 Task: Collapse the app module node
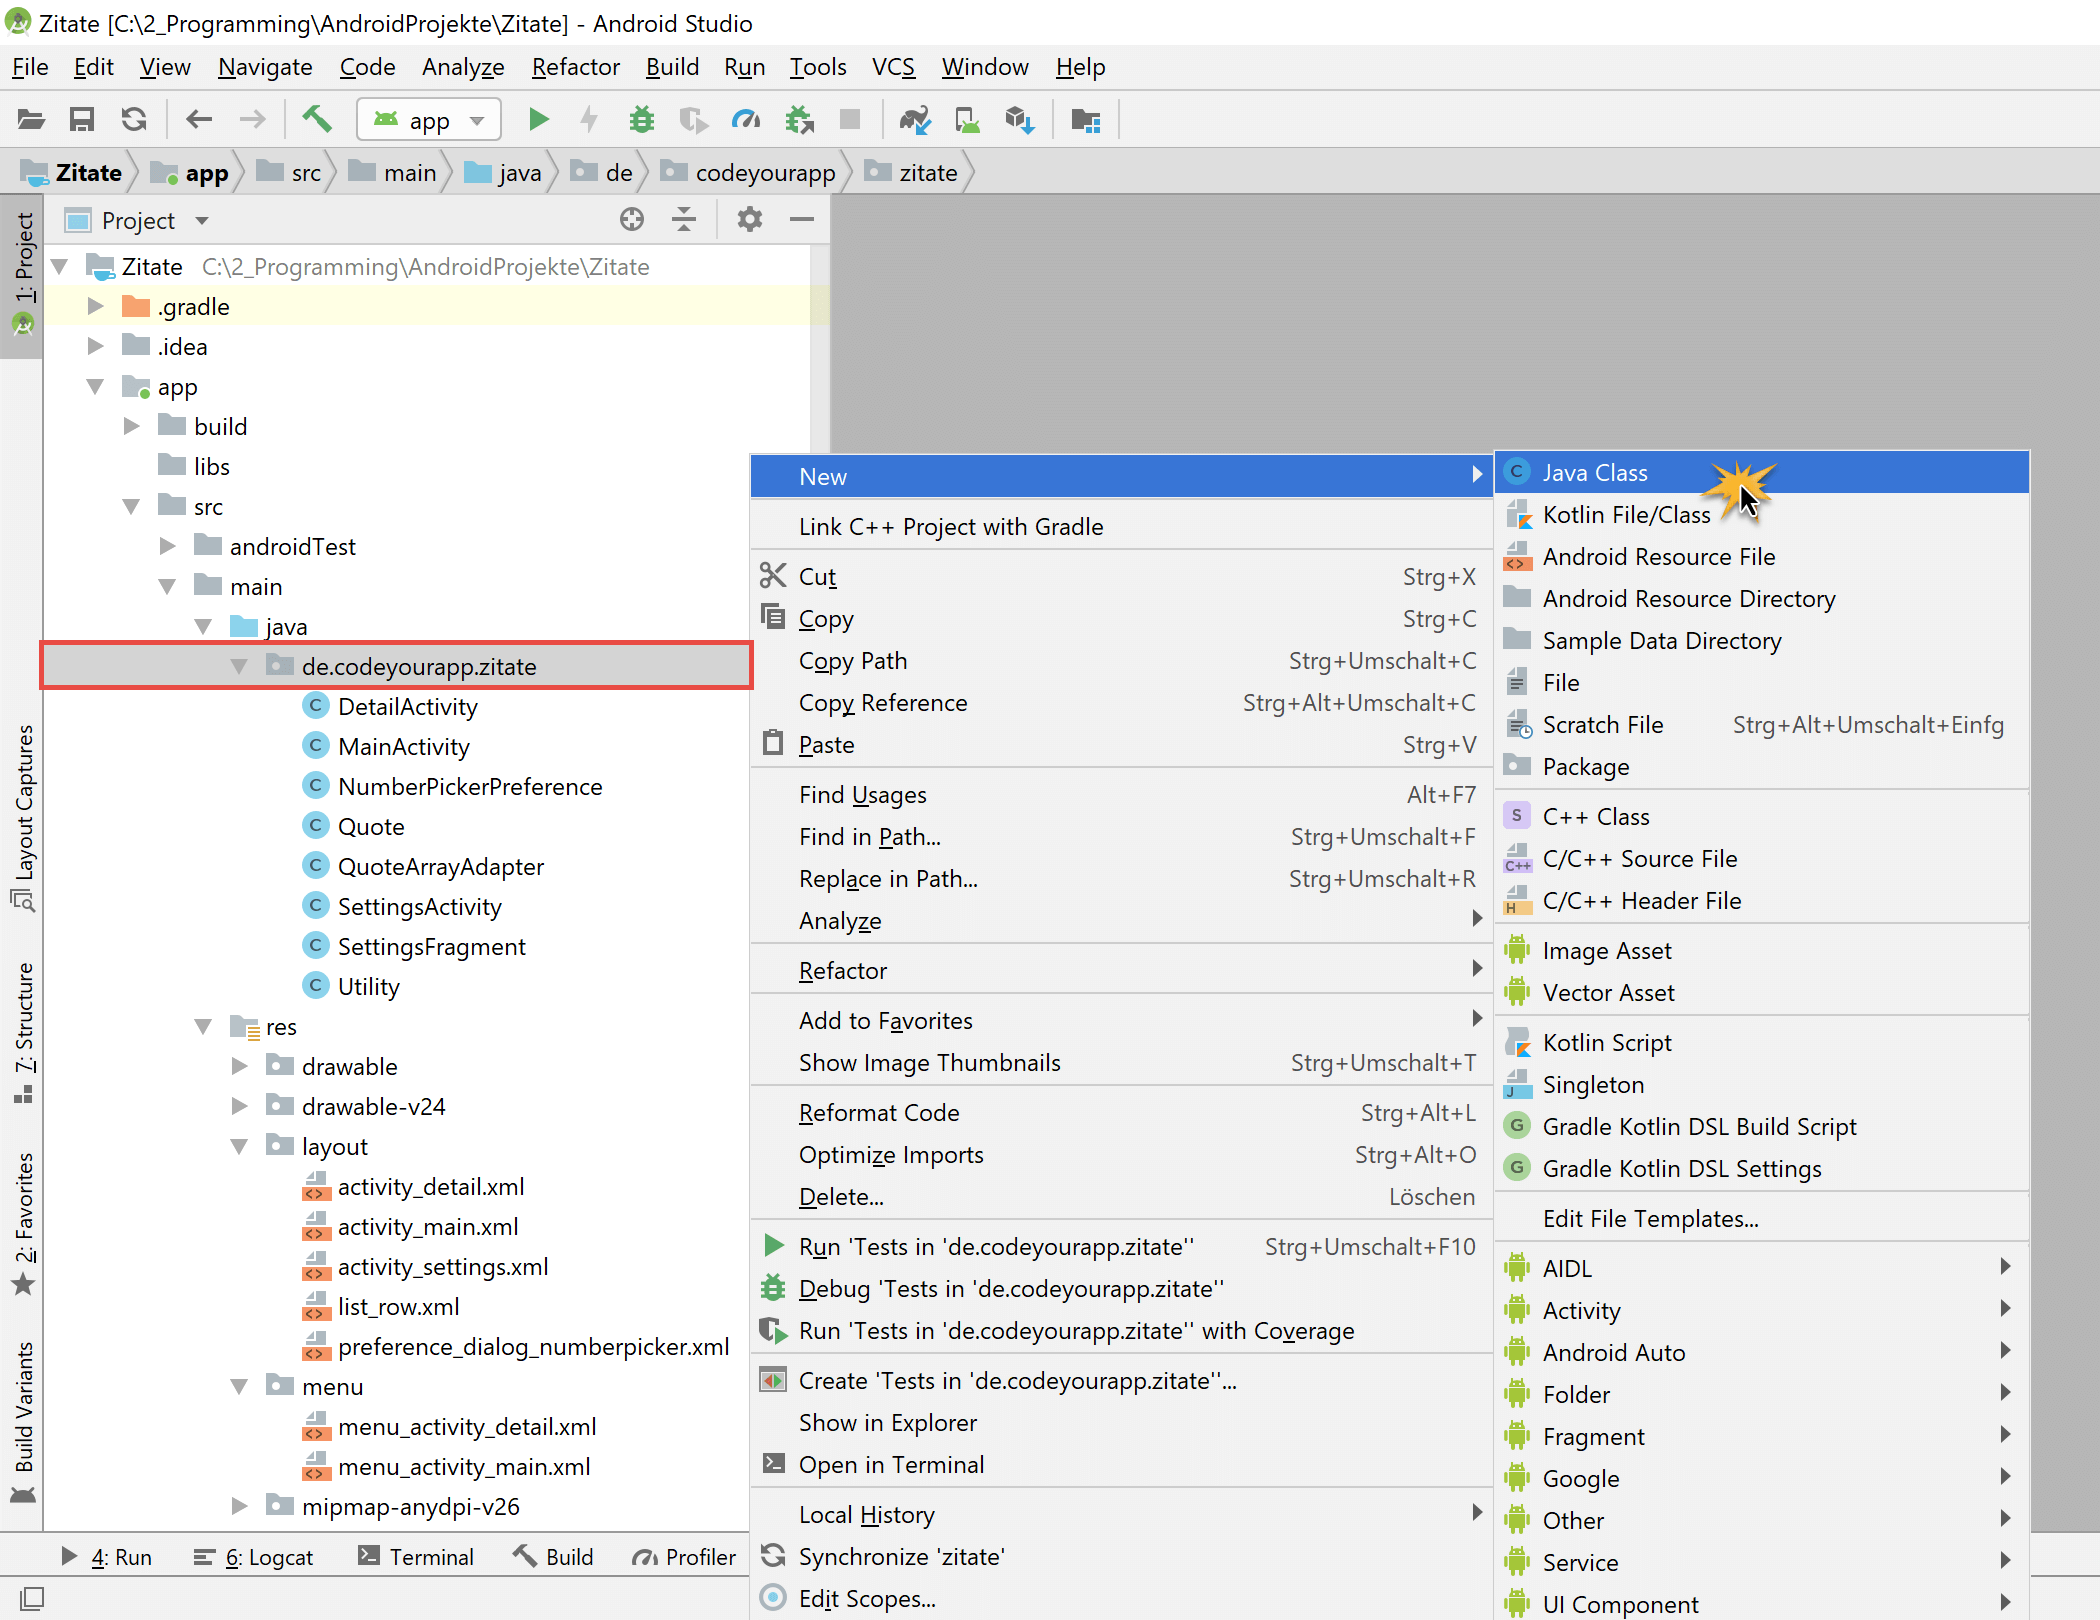[96, 386]
